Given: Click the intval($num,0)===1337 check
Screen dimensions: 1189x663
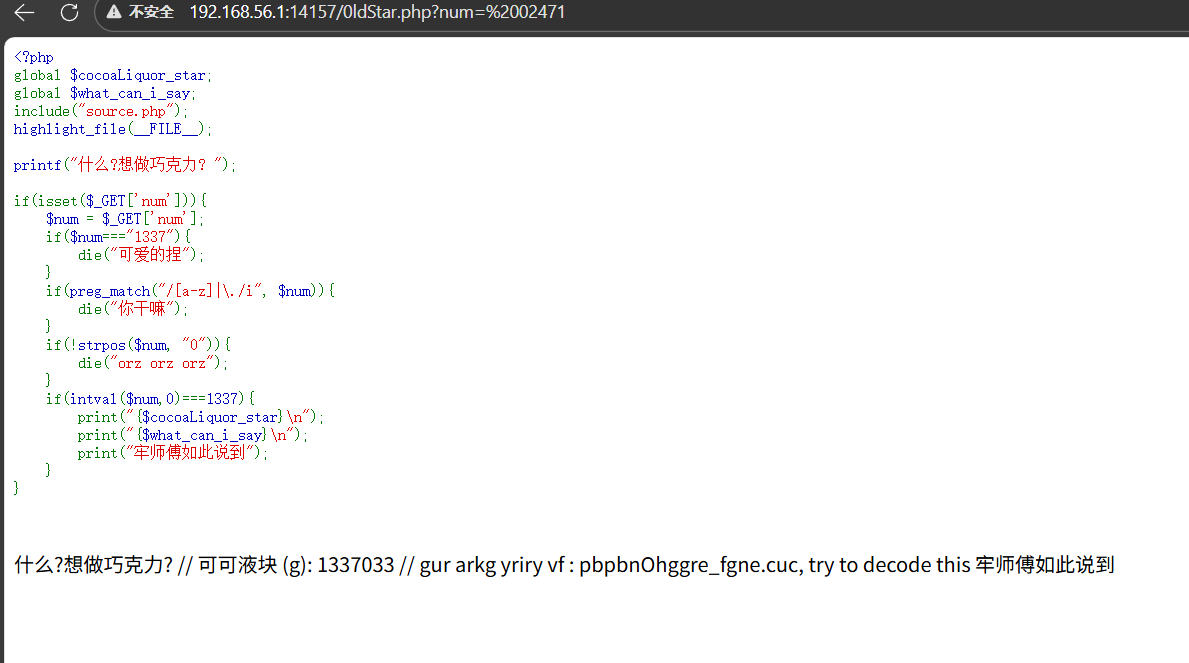Looking at the screenshot, I should tap(150, 398).
